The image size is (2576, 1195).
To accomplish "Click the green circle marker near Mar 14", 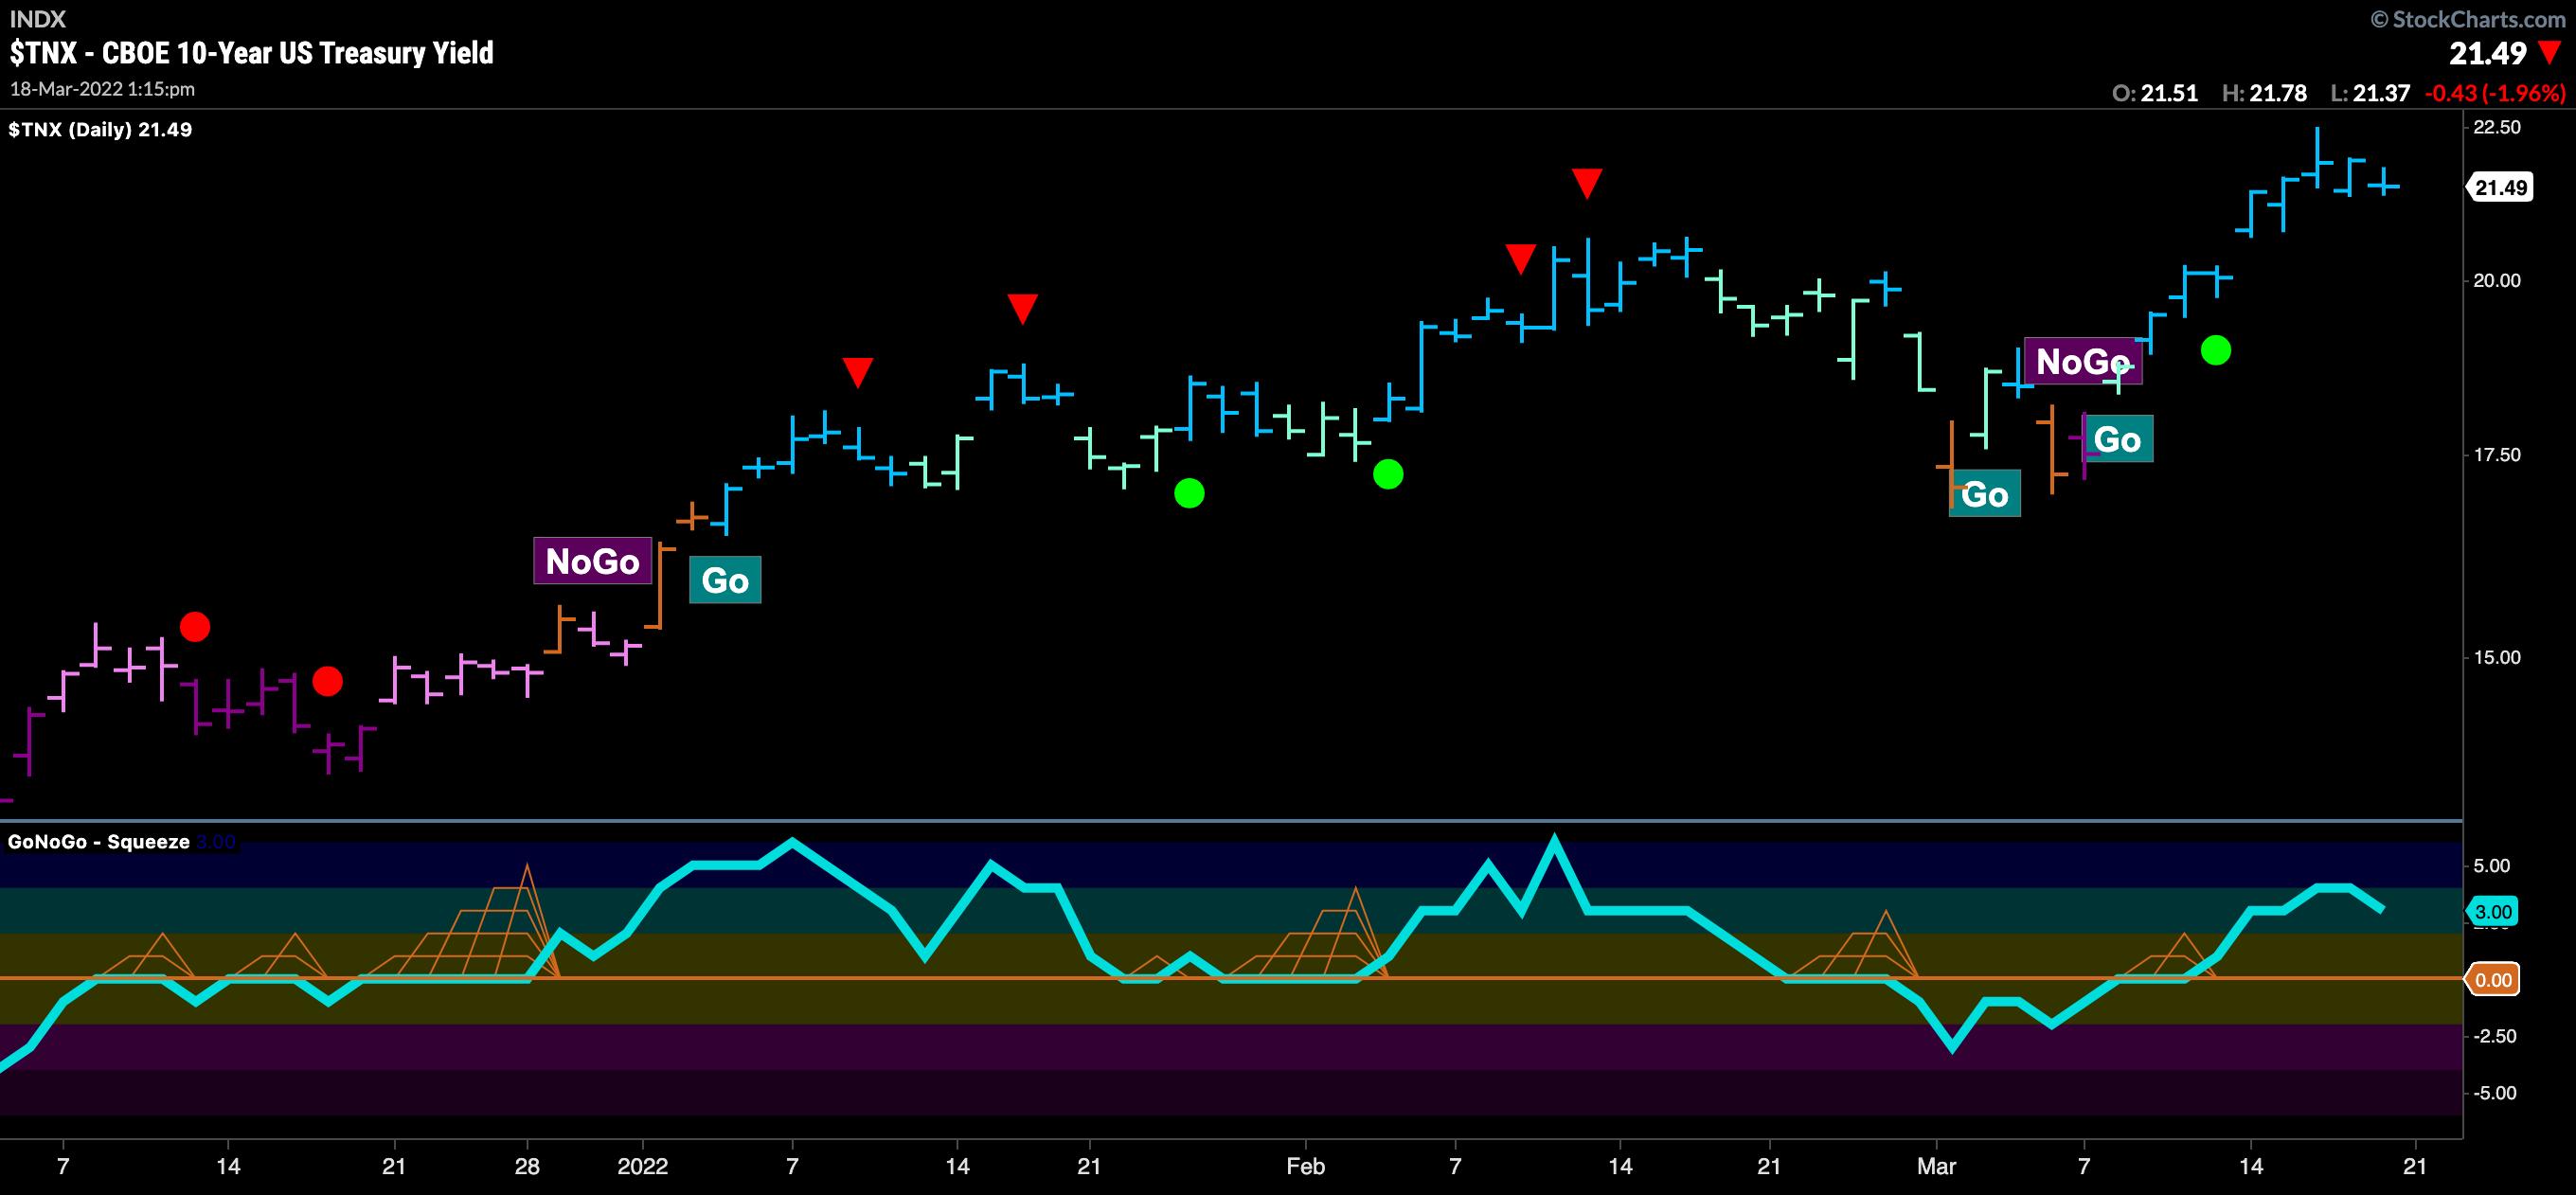I will [2216, 350].
